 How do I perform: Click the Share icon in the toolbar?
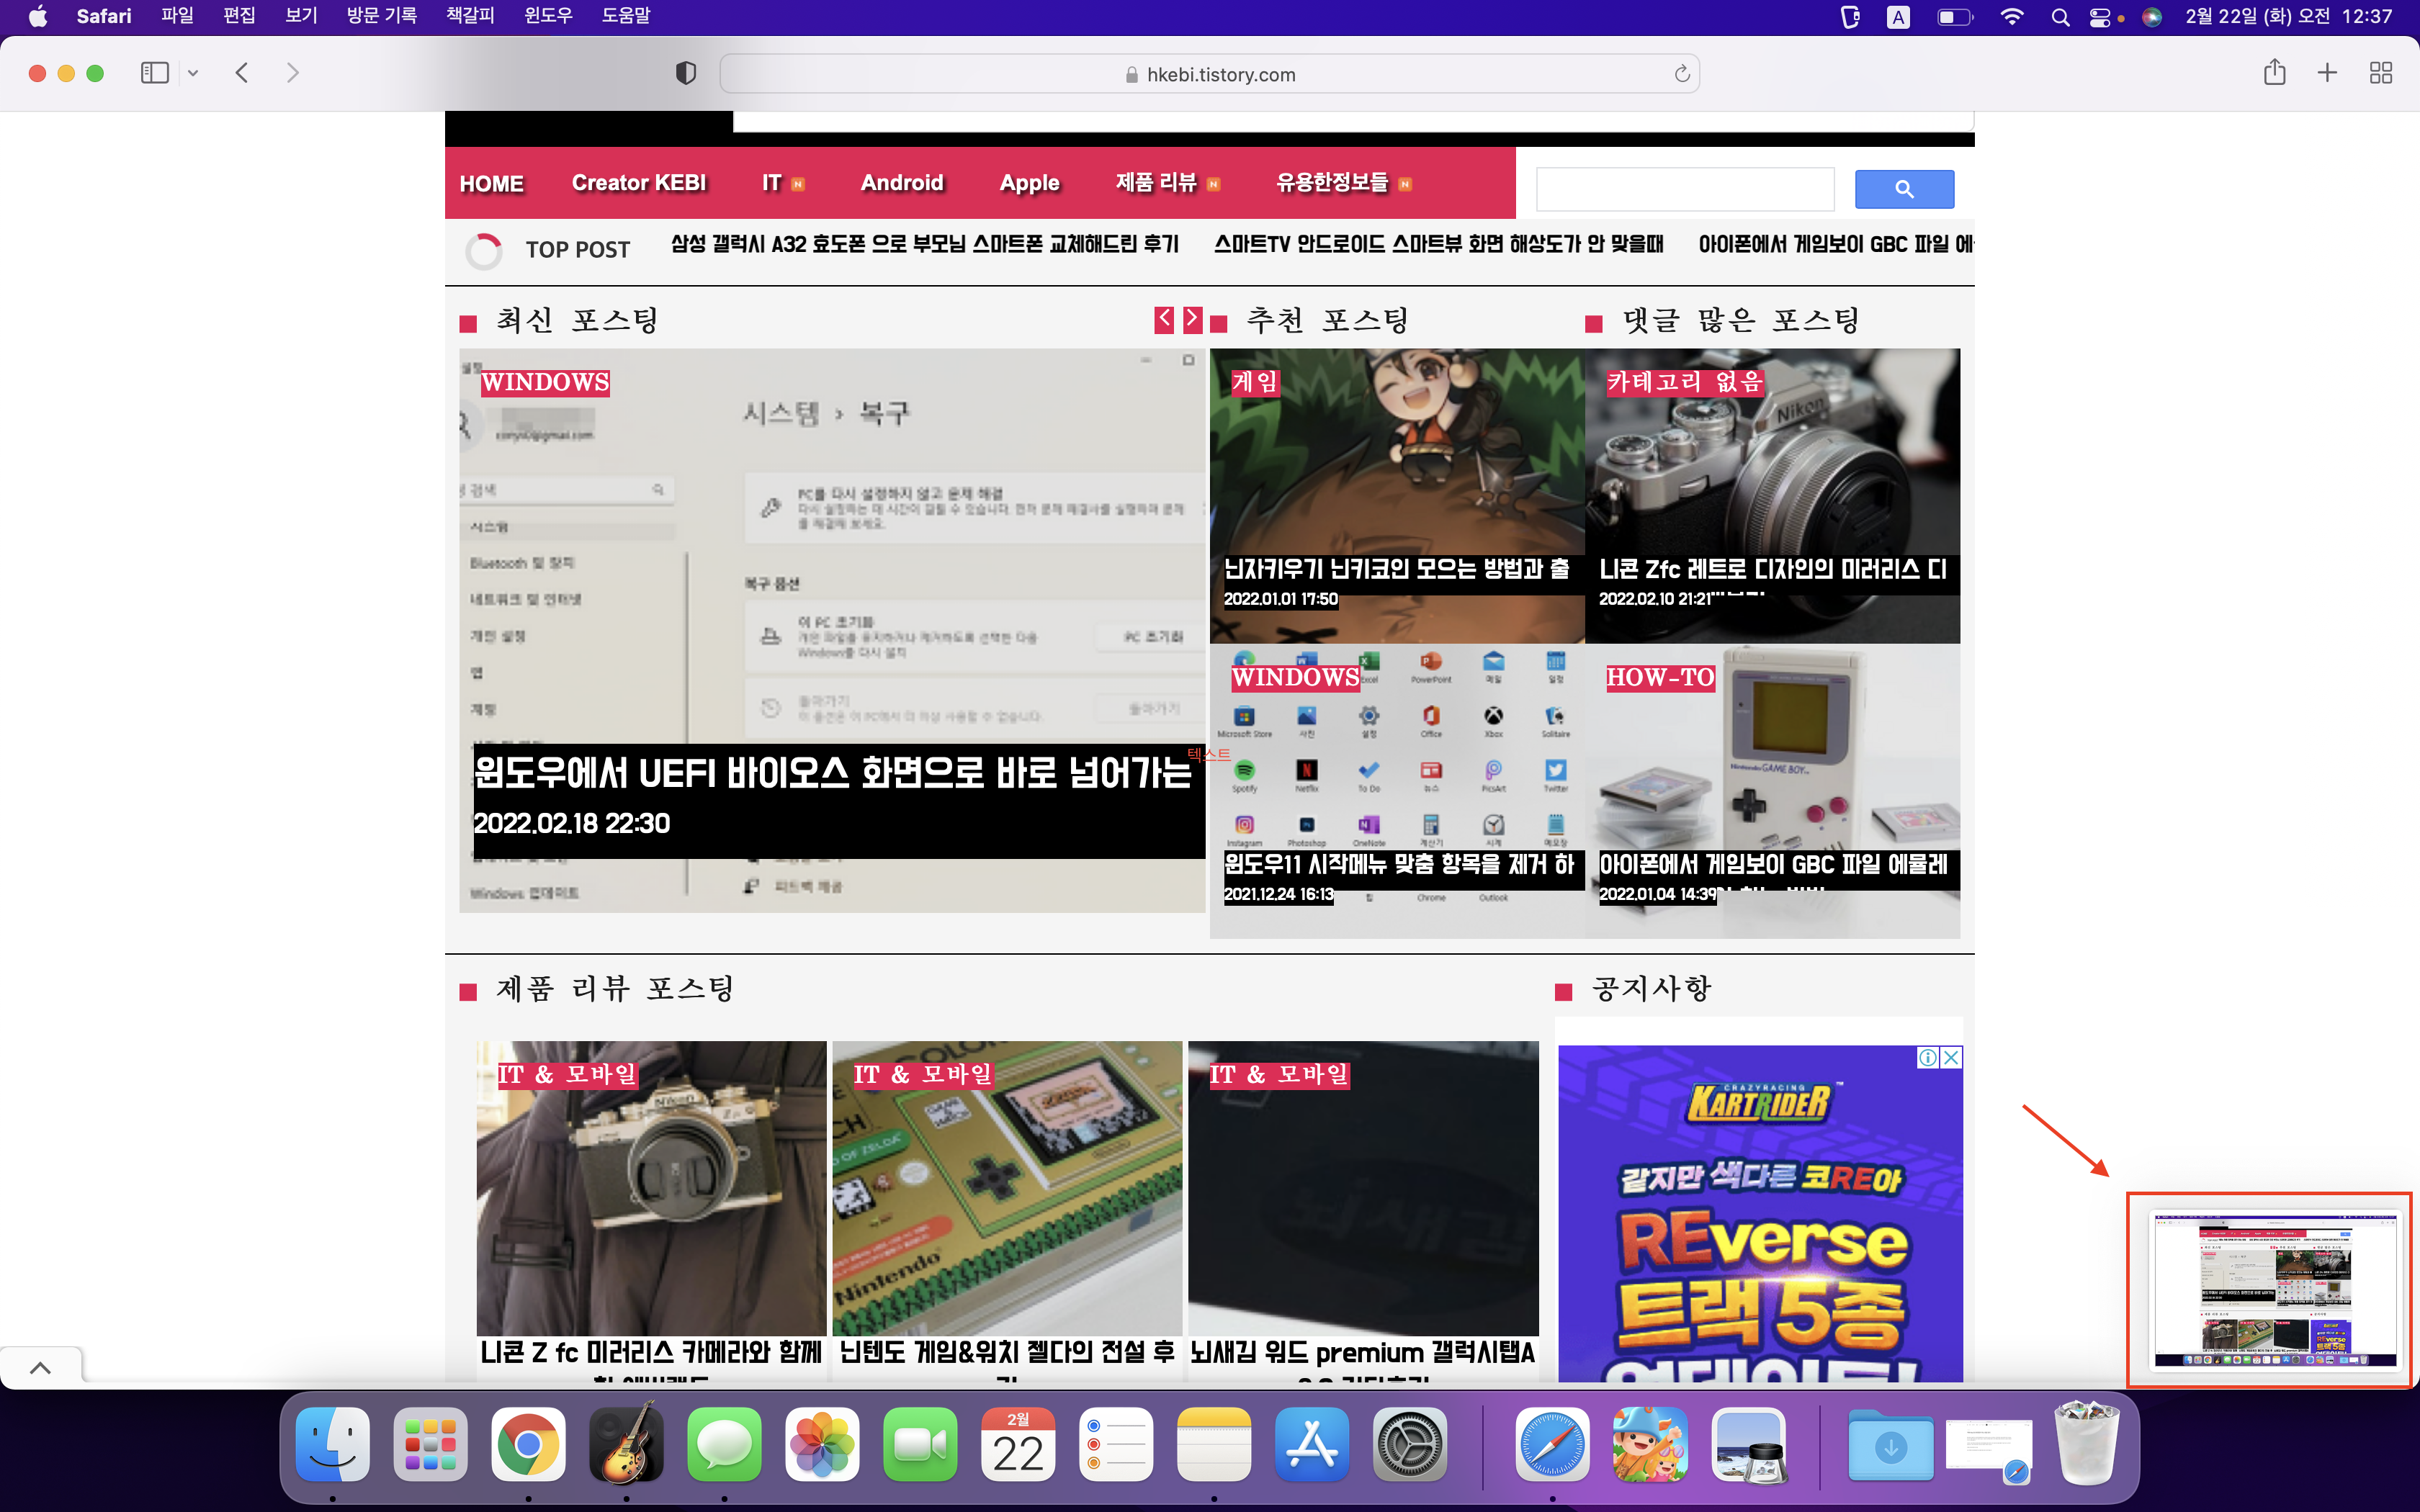coord(2274,72)
